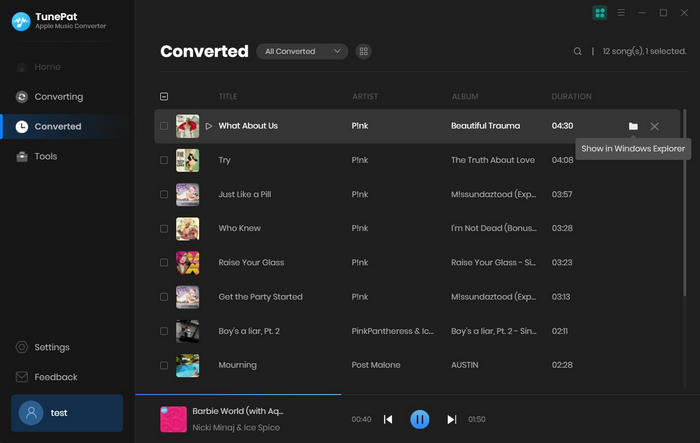Show What About Us in Windows Explorer
700x443 pixels.
(x=633, y=126)
